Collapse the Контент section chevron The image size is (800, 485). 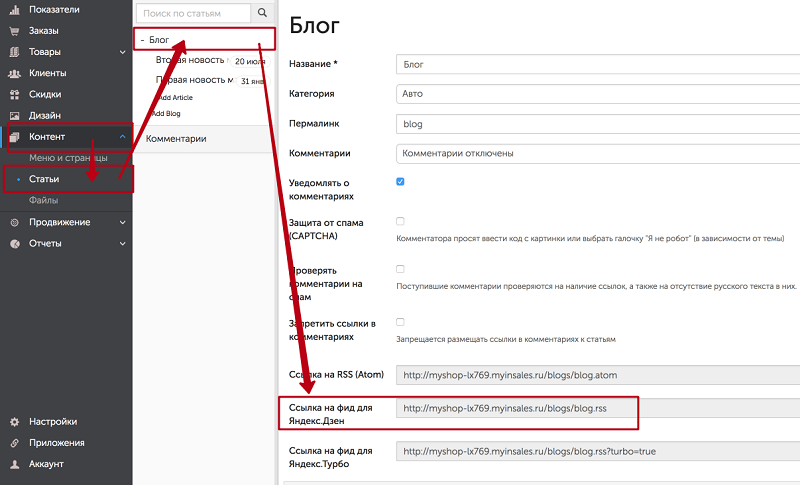click(121, 137)
